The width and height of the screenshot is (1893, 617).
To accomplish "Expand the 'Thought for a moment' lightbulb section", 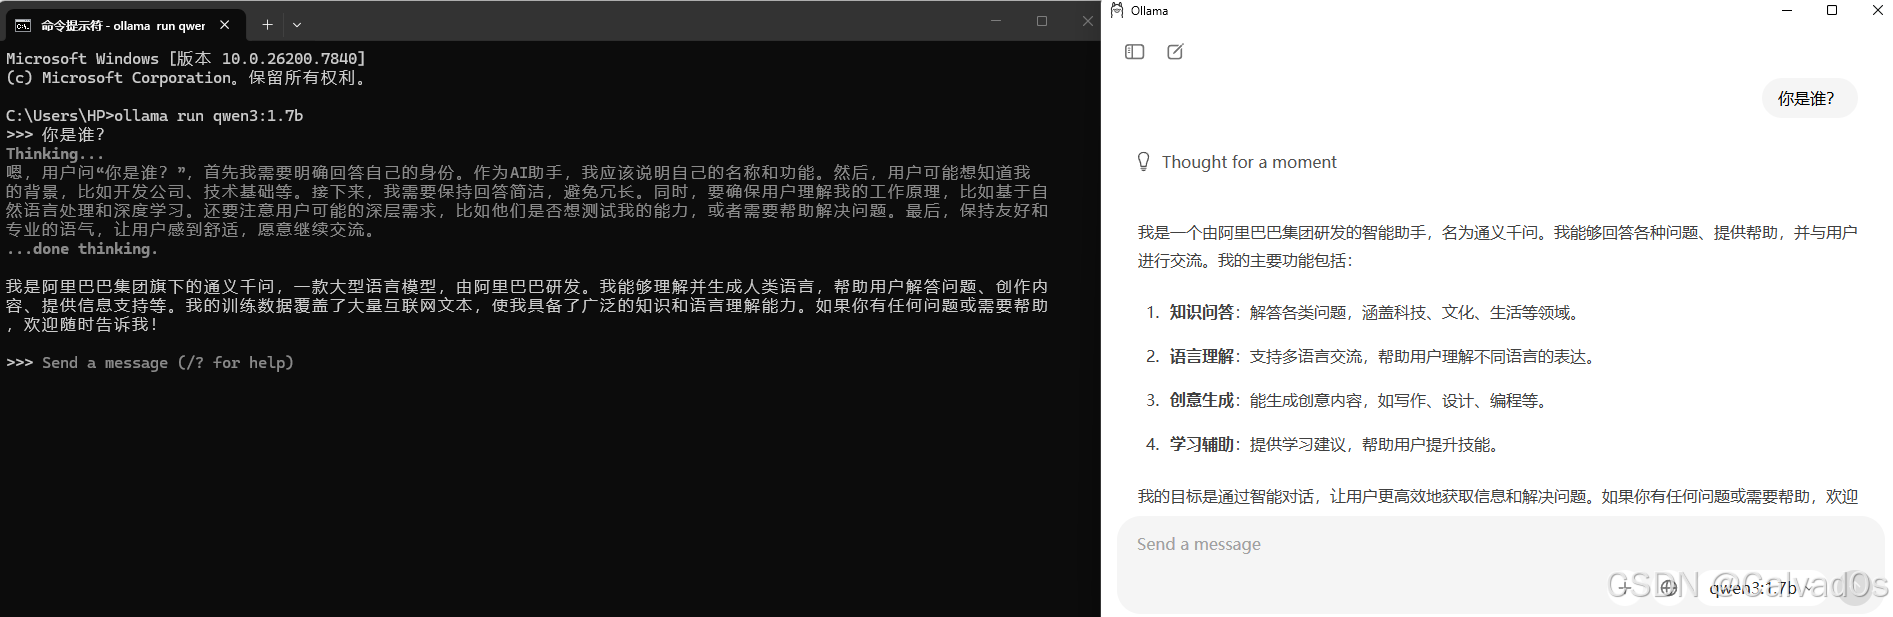I will click(1237, 162).
